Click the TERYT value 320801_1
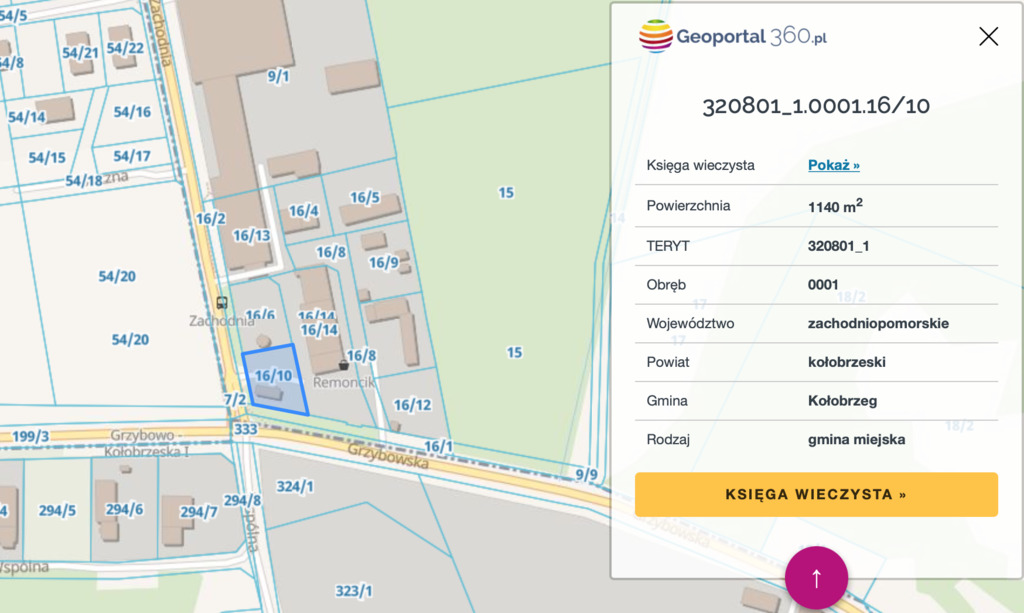Image resolution: width=1024 pixels, height=613 pixels. 839,246
